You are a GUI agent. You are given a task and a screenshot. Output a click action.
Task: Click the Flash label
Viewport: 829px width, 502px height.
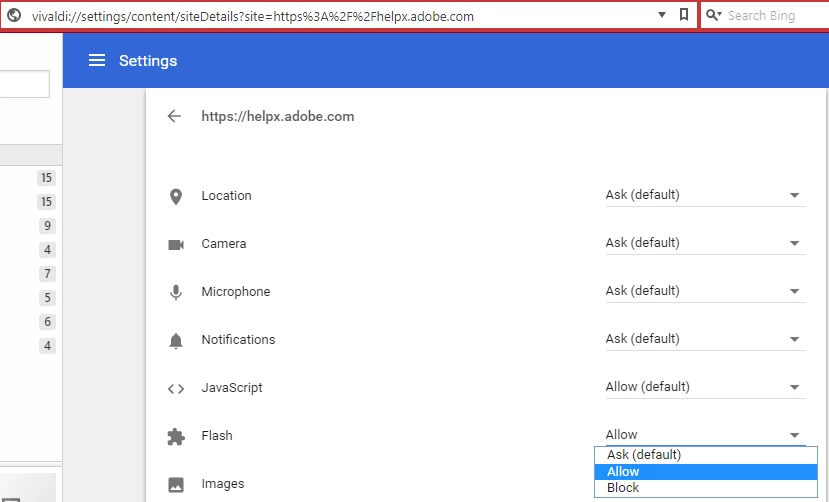tap(217, 435)
